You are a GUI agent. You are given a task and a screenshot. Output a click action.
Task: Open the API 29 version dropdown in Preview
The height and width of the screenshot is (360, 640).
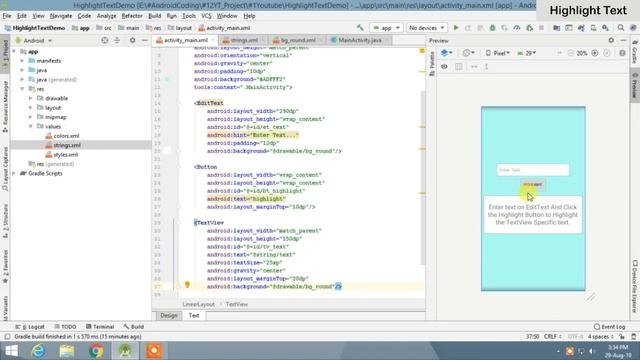(527, 53)
